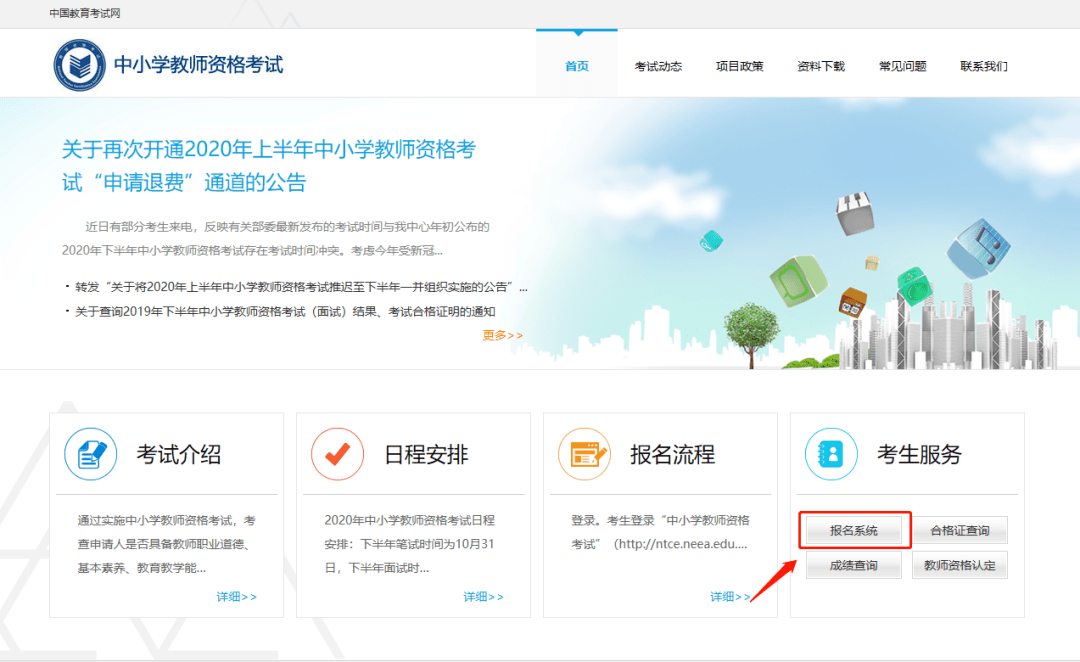Select the 考试介绍 pencil document icon
The height and width of the screenshot is (662, 1080).
(x=91, y=453)
